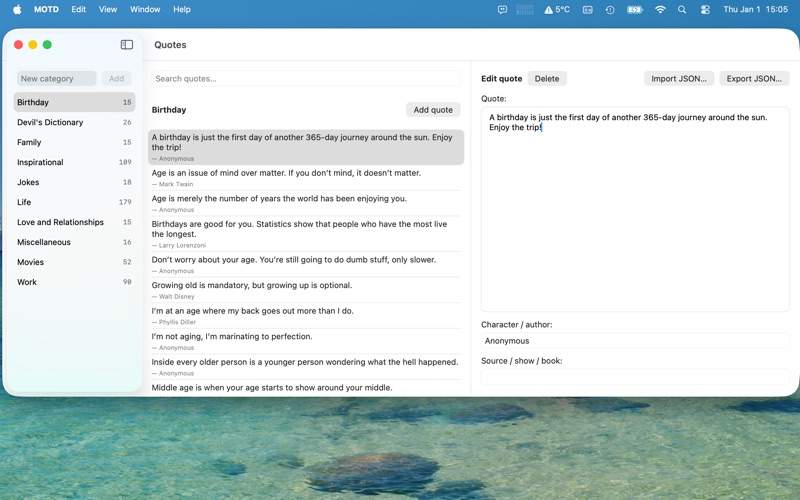Viewport: 800px width, 500px height.
Task: Select the Miscellaneous category
Action: [x=74, y=242]
